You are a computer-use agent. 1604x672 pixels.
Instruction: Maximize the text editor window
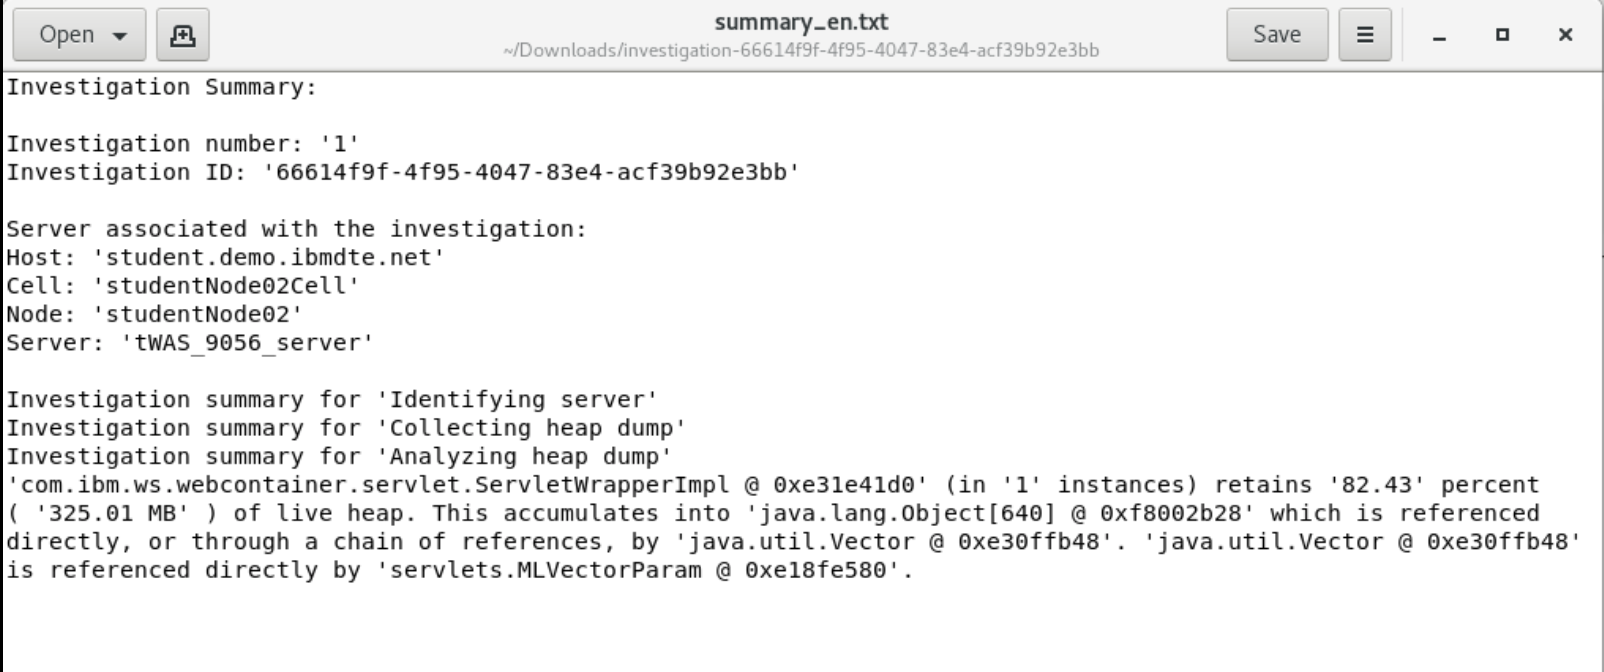(1502, 35)
